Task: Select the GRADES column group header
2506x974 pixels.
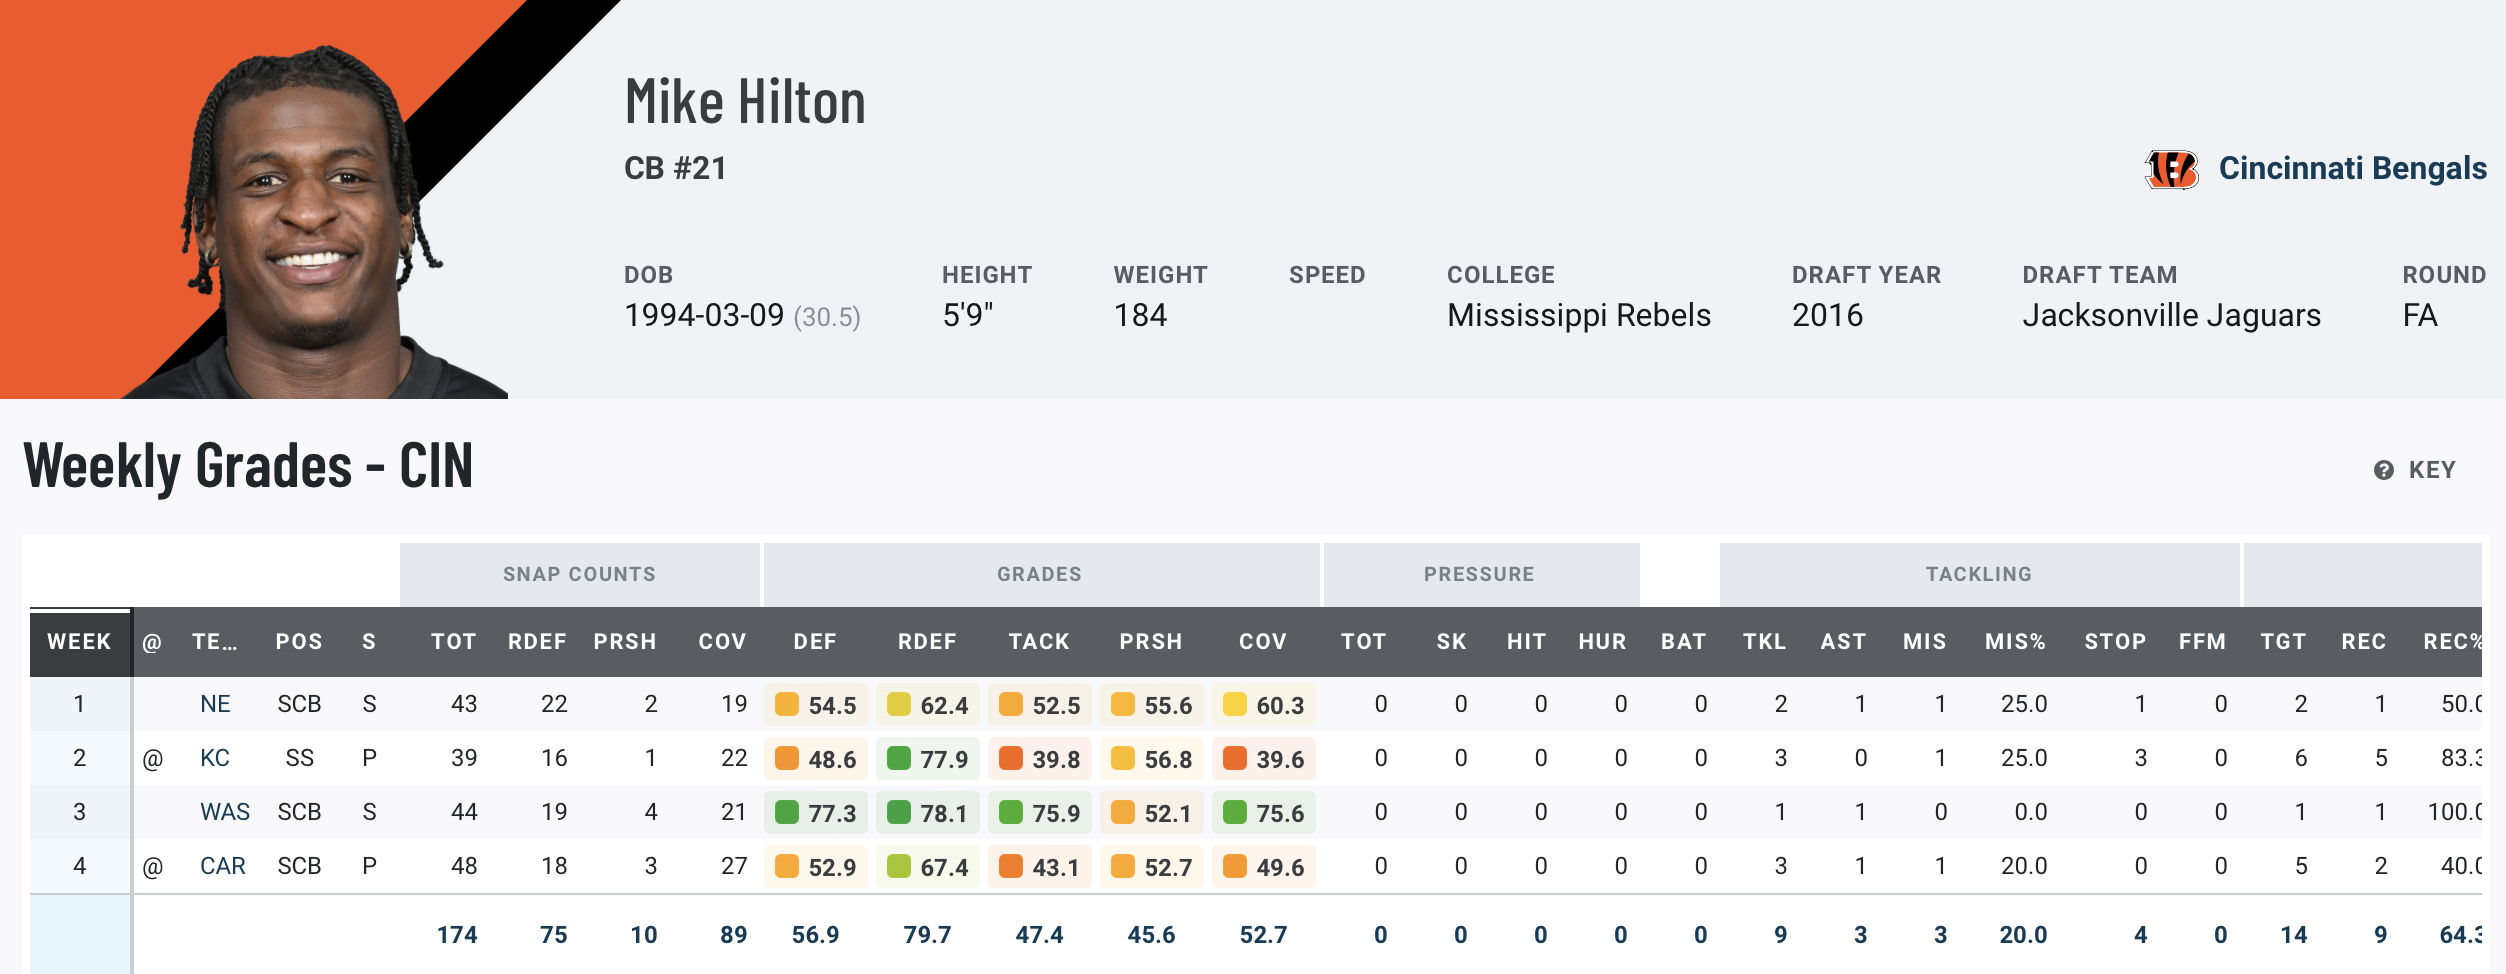Action: pos(1039,574)
